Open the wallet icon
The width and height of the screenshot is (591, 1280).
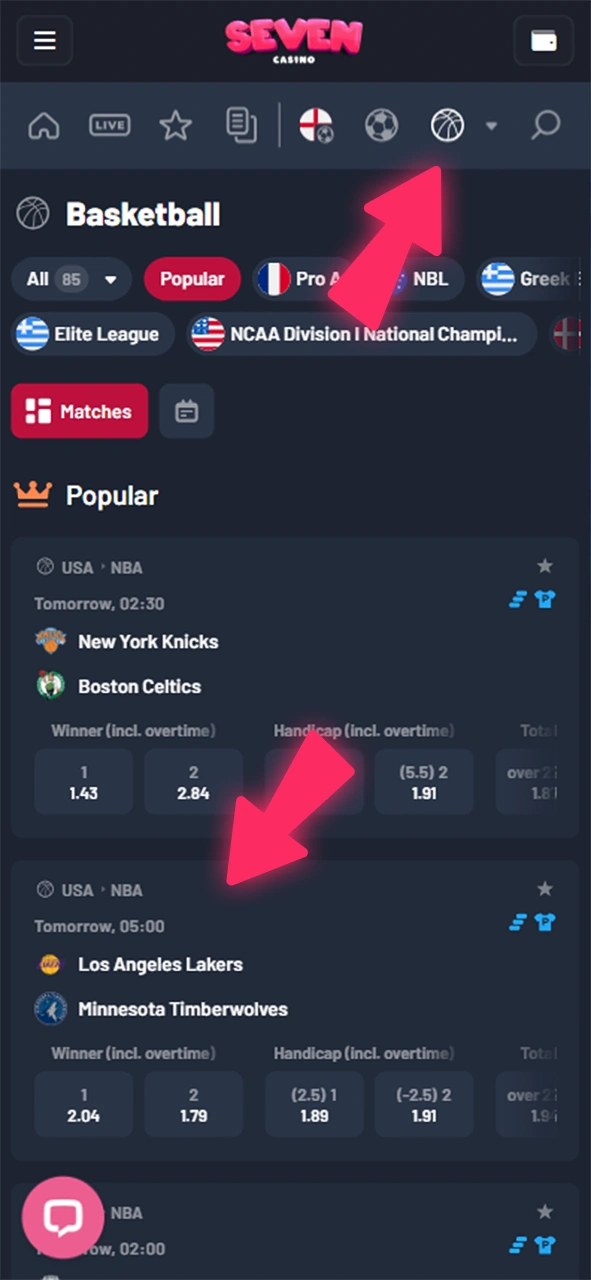coord(544,41)
